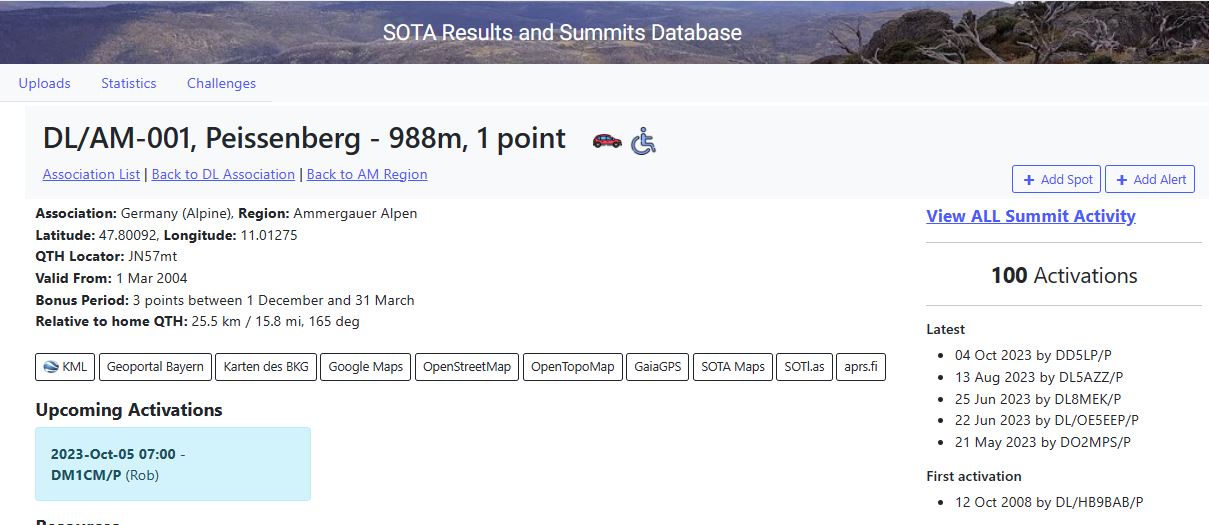Select the DM1CM/P upcoming activation card
This screenshot has height=525, width=1209.
point(172,464)
